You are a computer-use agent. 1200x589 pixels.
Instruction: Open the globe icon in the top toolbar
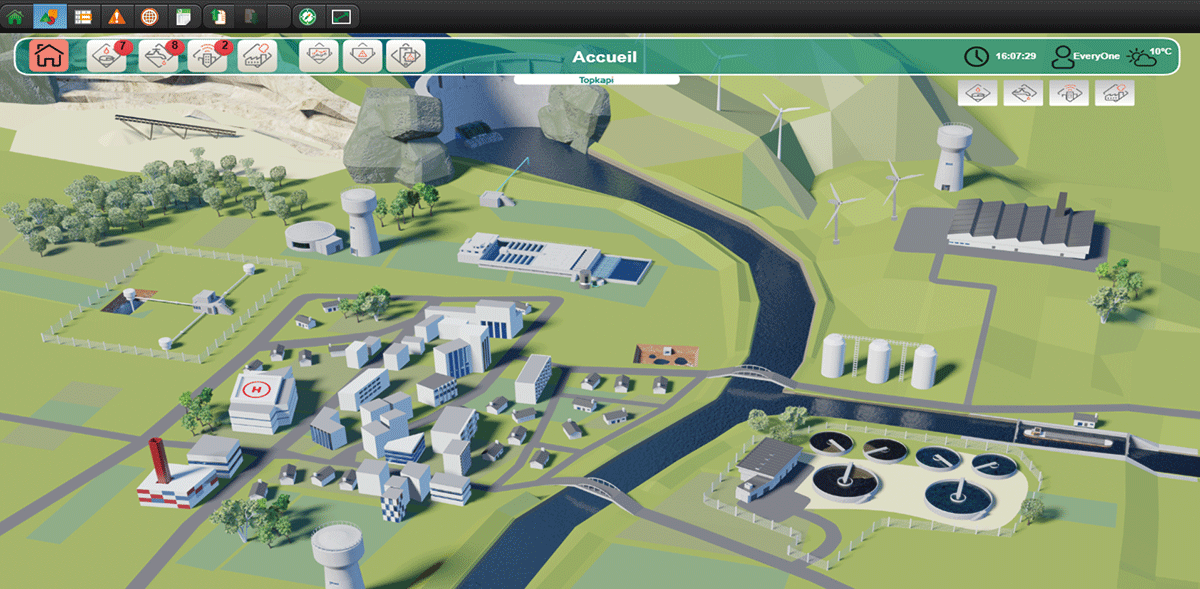149,16
